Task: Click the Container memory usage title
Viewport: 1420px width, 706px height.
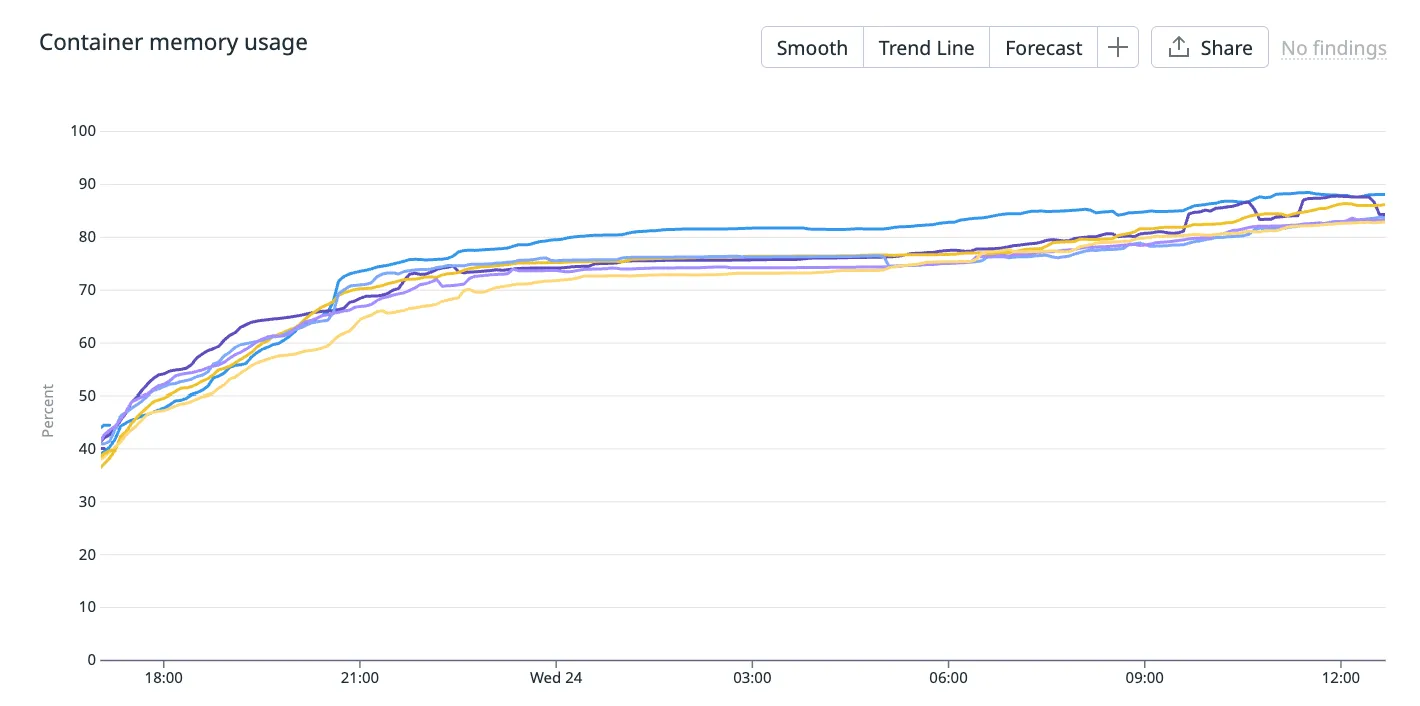Action: (173, 42)
